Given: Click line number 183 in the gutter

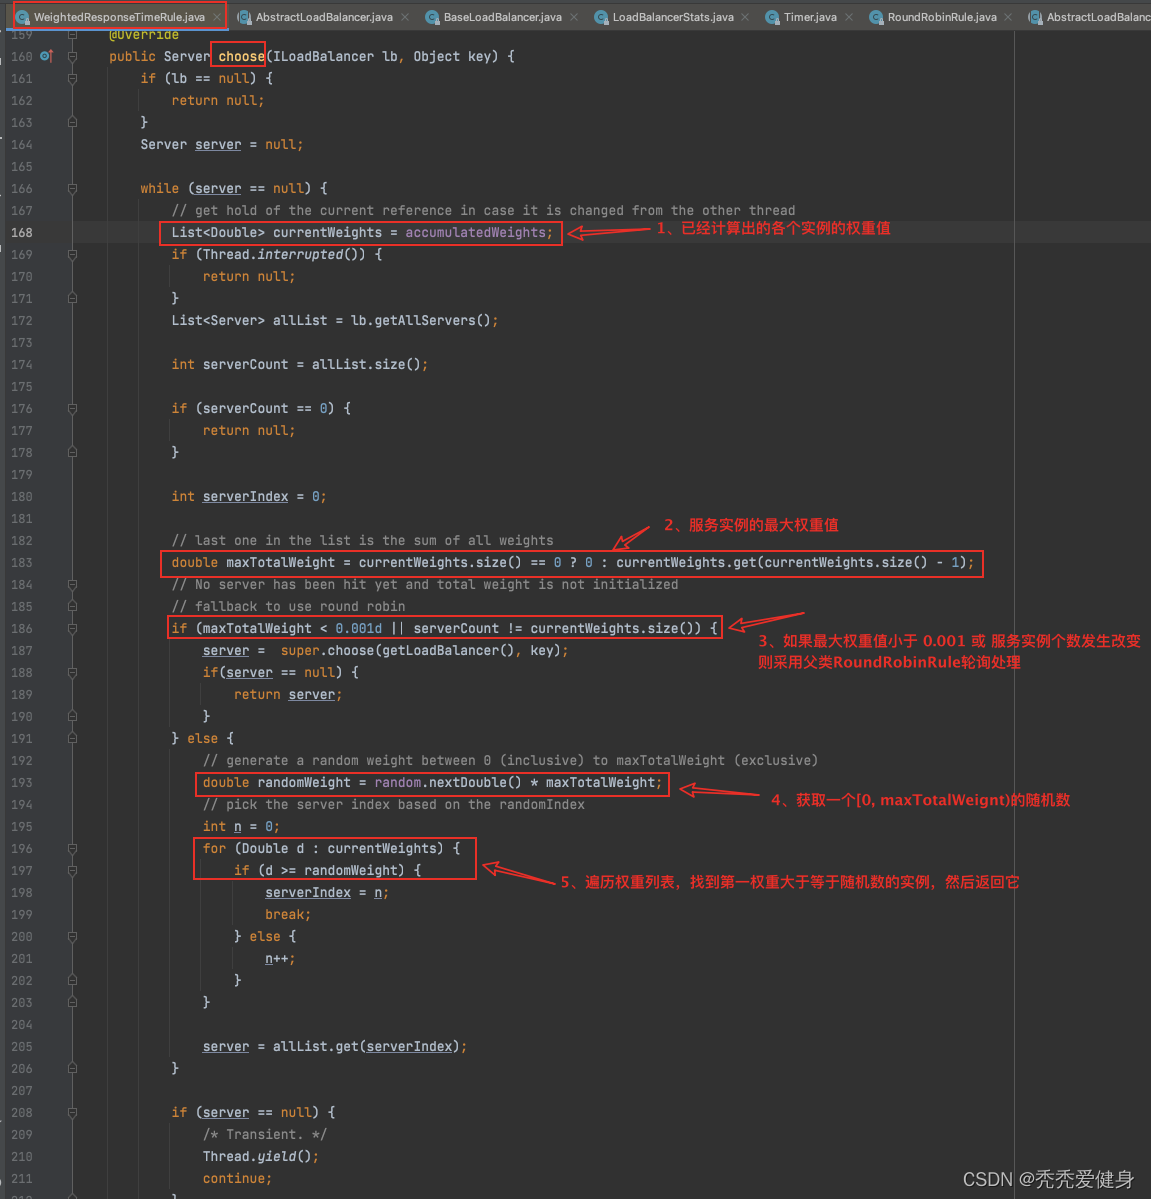Looking at the screenshot, I should (x=21, y=563).
